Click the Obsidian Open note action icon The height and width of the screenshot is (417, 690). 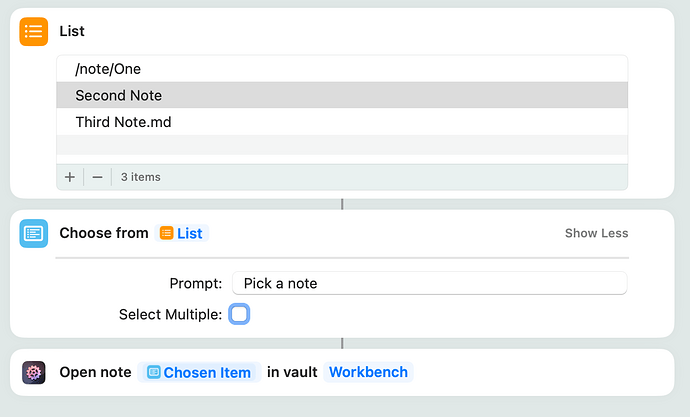tap(34, 372)
